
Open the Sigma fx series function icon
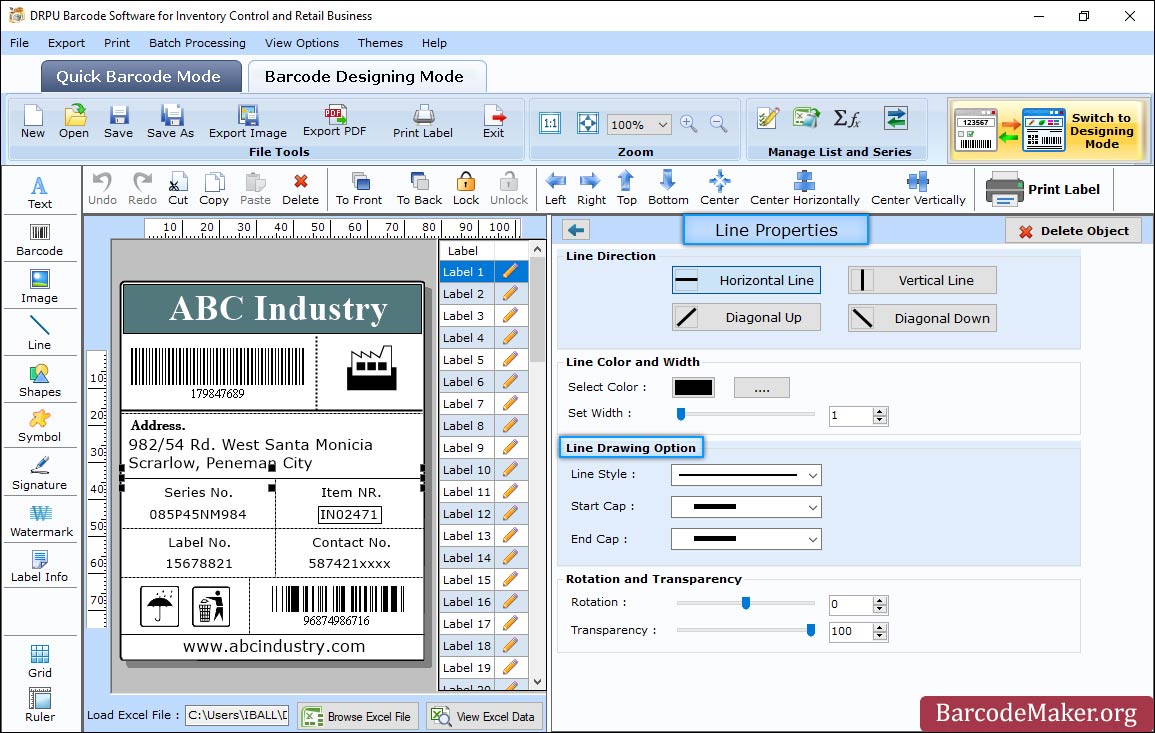pos(847,118)
